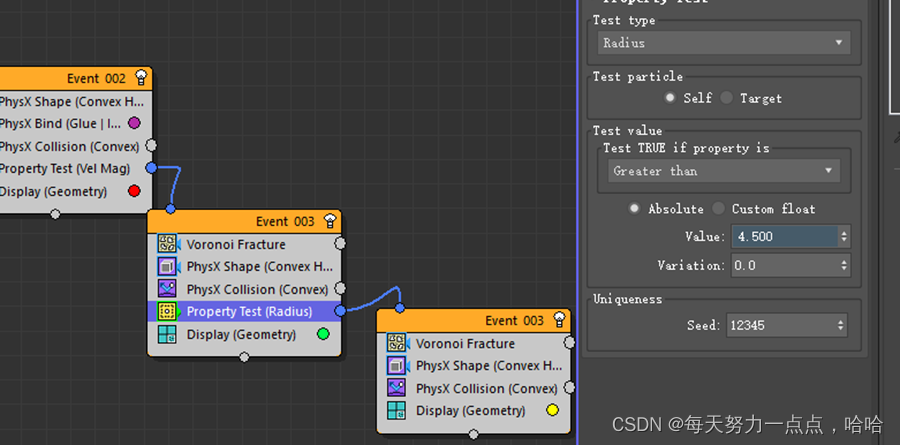The height and width of the screenshot is (445, 900).
Task: Select Voronoi Fracture icon in Event 003 with yellow Display
Action: [397, 343]
